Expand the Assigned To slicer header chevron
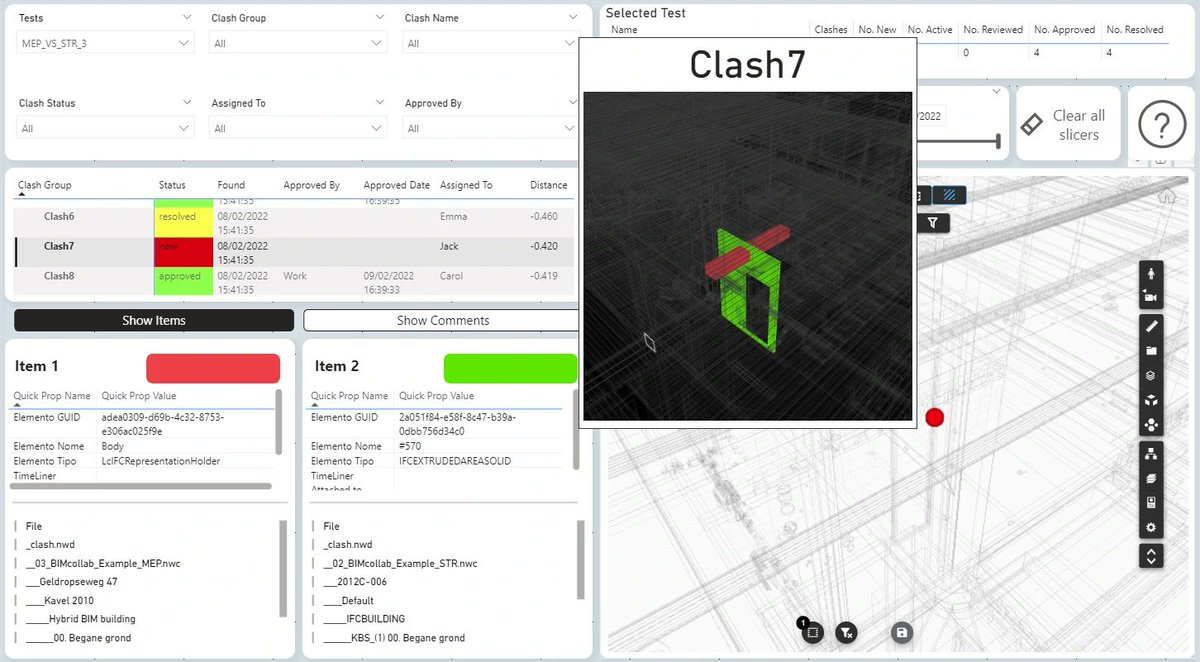Viewport: 1200px width, 662px height. pos(380,103)
